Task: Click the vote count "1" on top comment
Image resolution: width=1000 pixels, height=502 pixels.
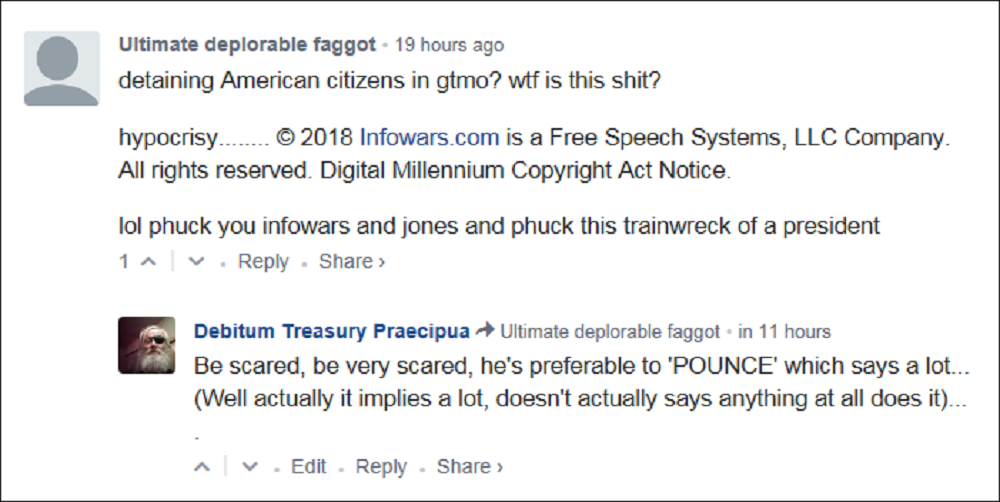Action: pos(124,262)
